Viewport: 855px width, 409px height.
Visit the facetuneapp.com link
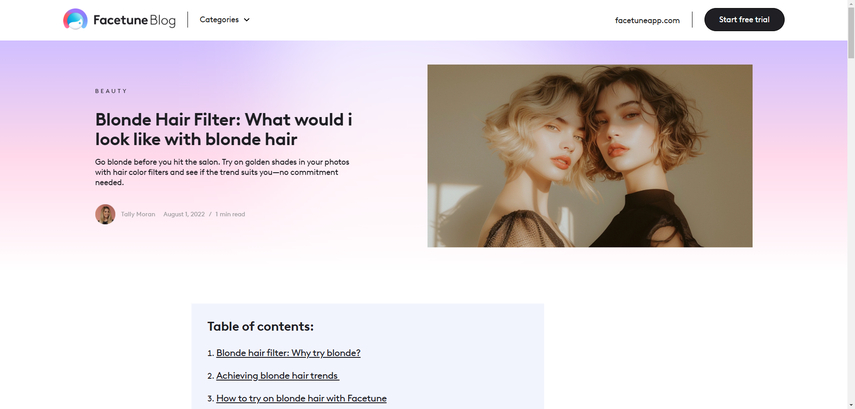click(x=647, y=20)
